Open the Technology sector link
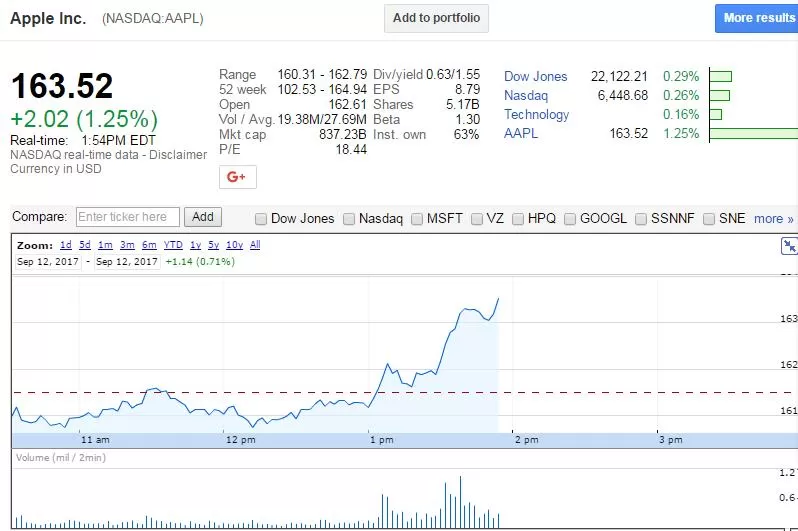The width and height of the screenshot is (798, 531). point(536,115)
